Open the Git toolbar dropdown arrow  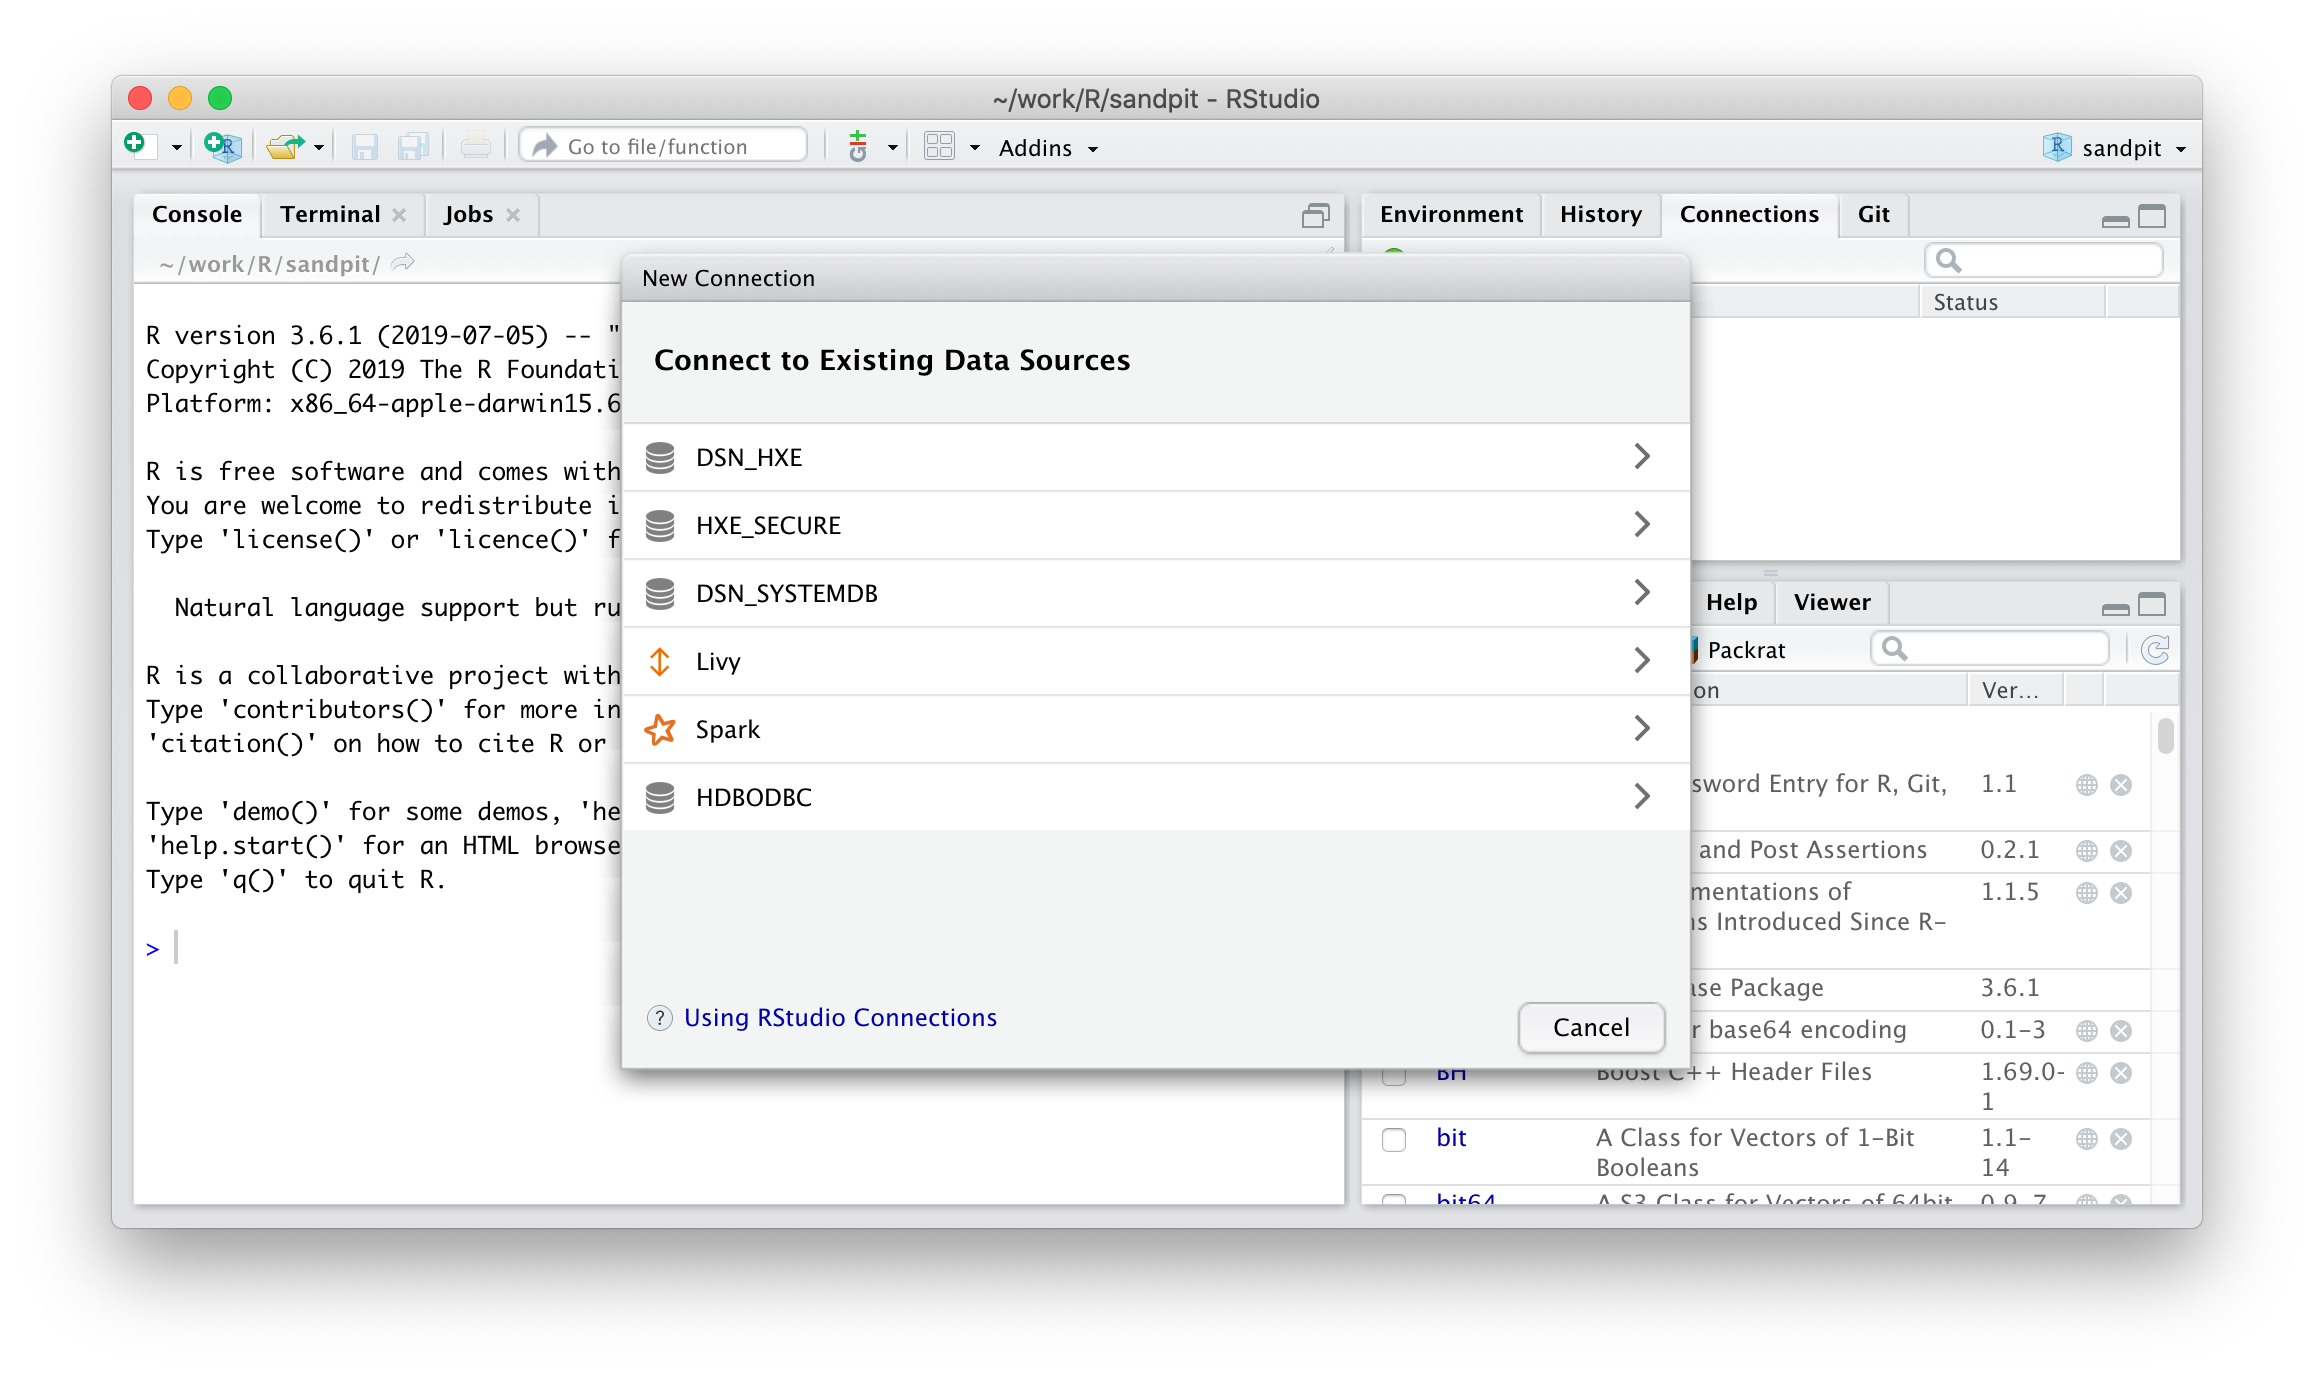892,148
